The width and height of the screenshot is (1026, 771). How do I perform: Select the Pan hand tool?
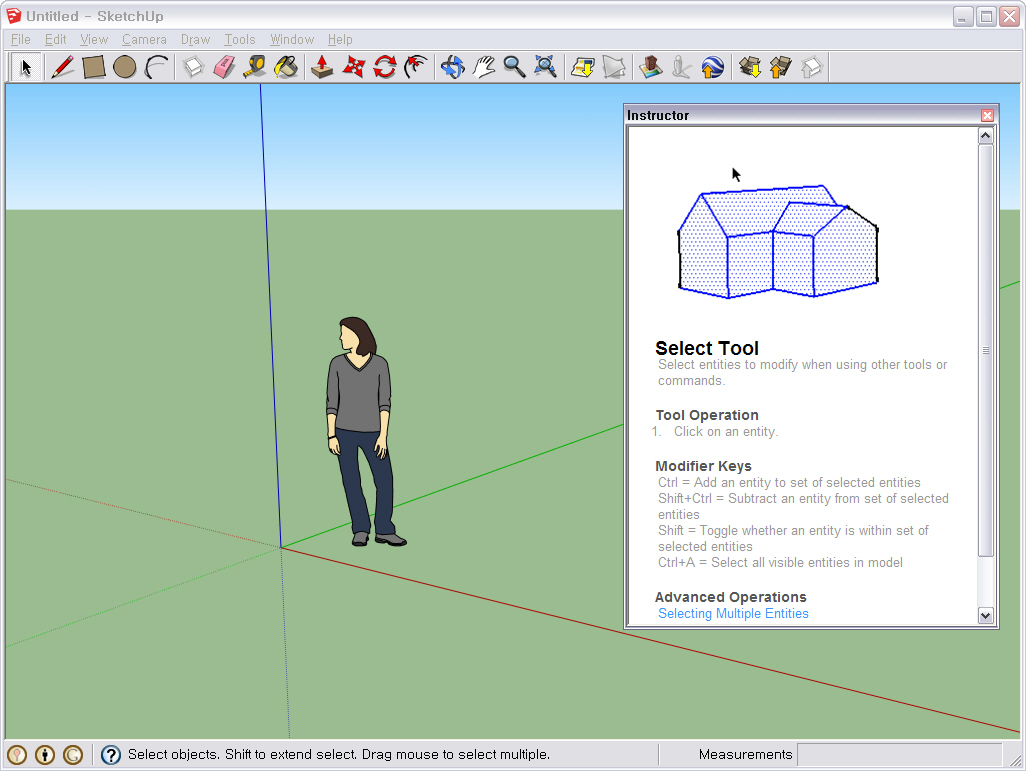pos(484,67)
